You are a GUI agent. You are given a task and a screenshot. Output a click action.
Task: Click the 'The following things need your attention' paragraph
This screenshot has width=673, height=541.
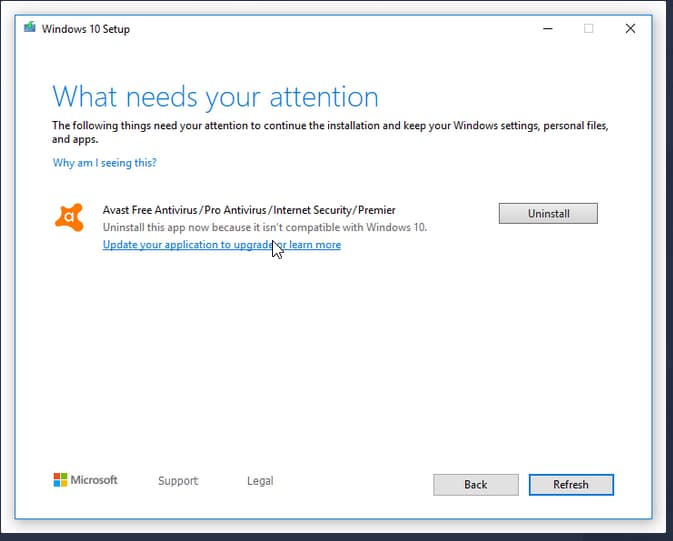pyautogui.click(x=330, y=132)
